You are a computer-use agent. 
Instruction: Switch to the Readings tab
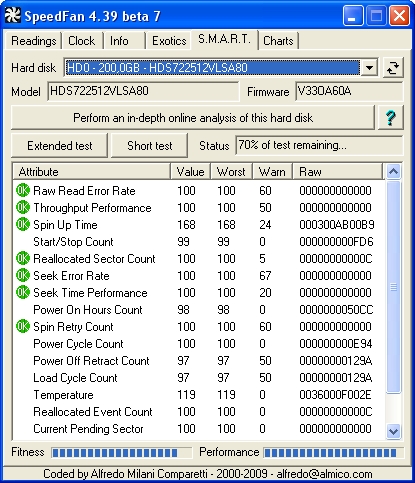point(33,41)
